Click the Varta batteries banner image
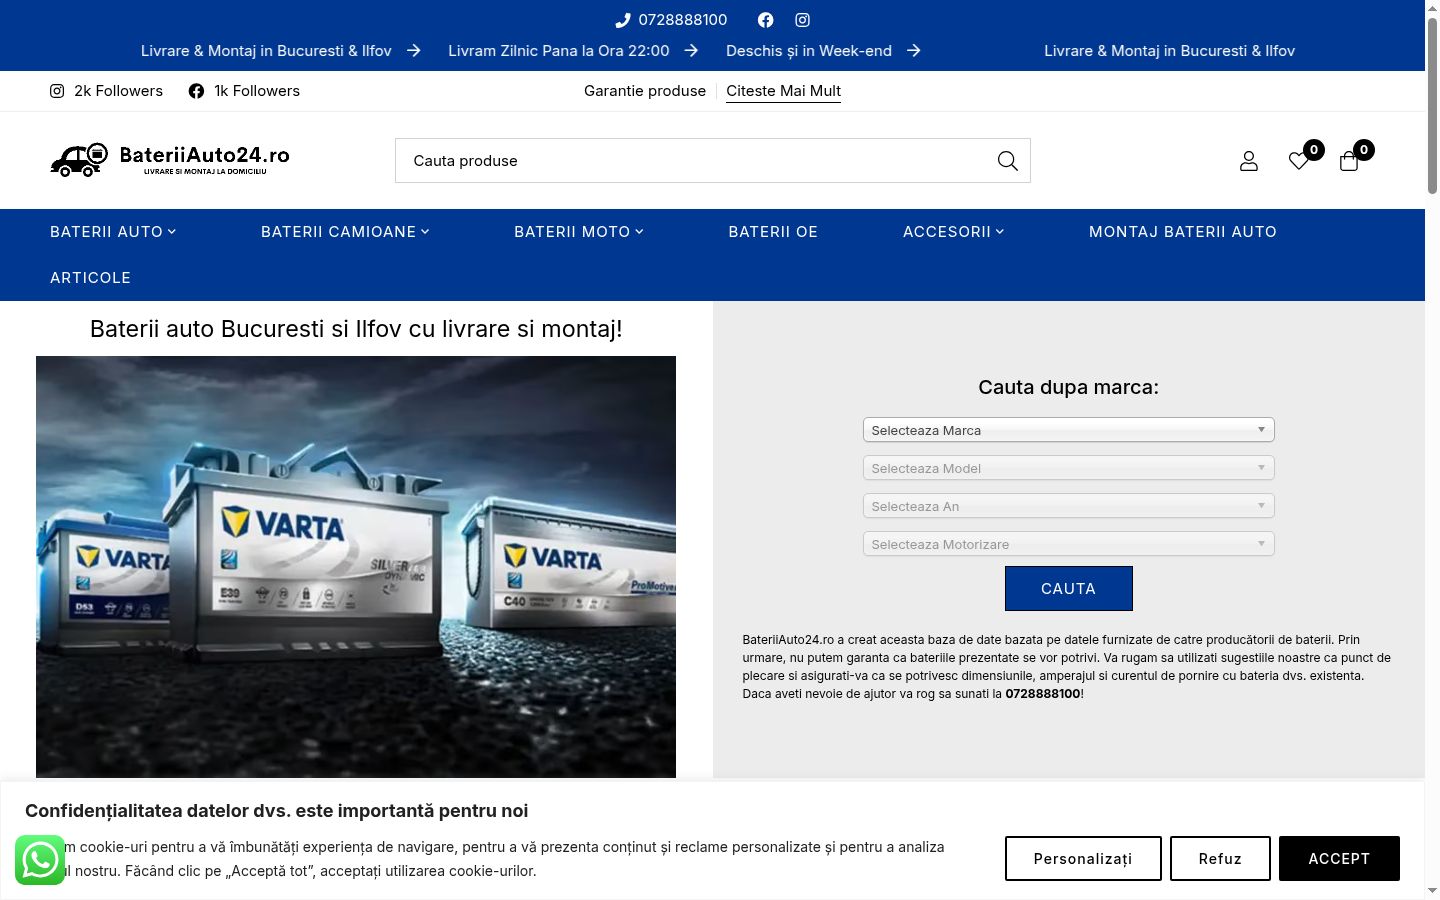The height and width of the screenshot is (900, 1440). pos(356,567)
